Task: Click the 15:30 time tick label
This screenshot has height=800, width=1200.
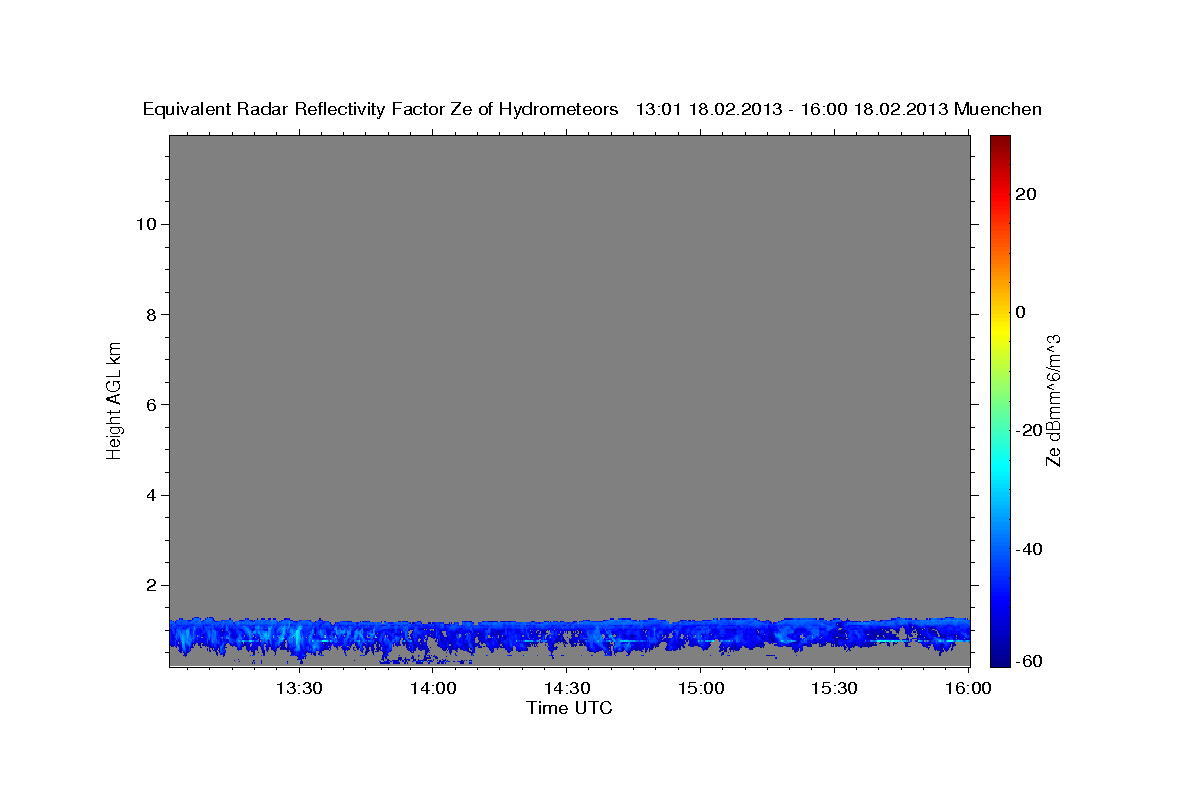Action: 834,689
